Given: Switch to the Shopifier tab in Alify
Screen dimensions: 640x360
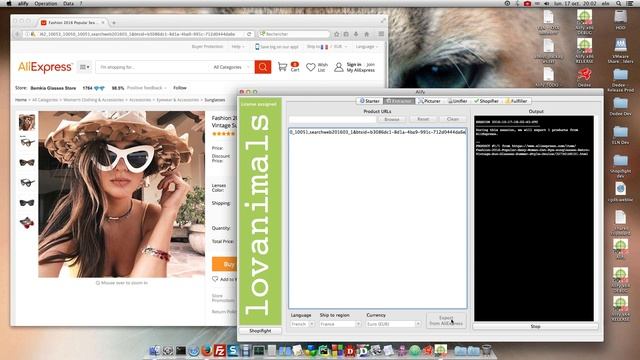Looking at the screenshot, I should (486, 101).
